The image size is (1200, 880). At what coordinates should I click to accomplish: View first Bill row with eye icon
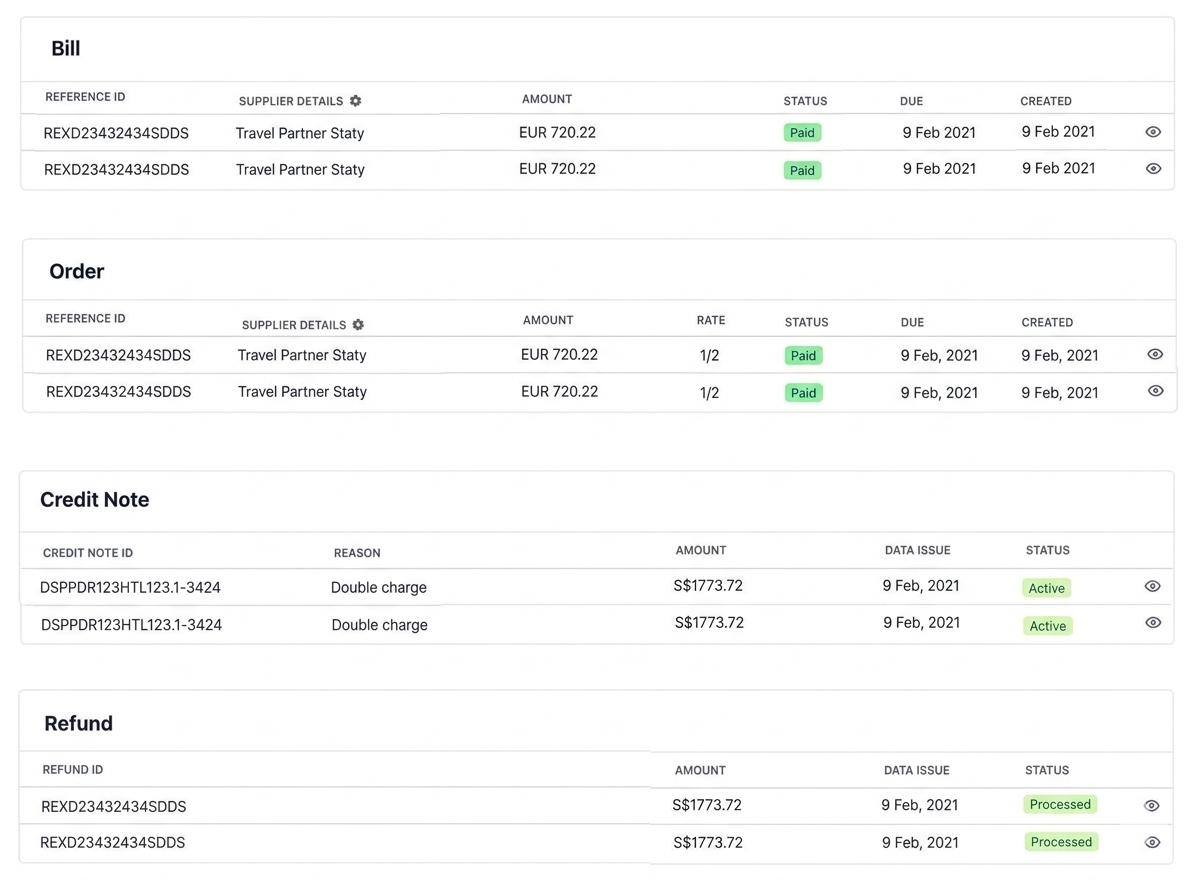[x=1153, y=132]
